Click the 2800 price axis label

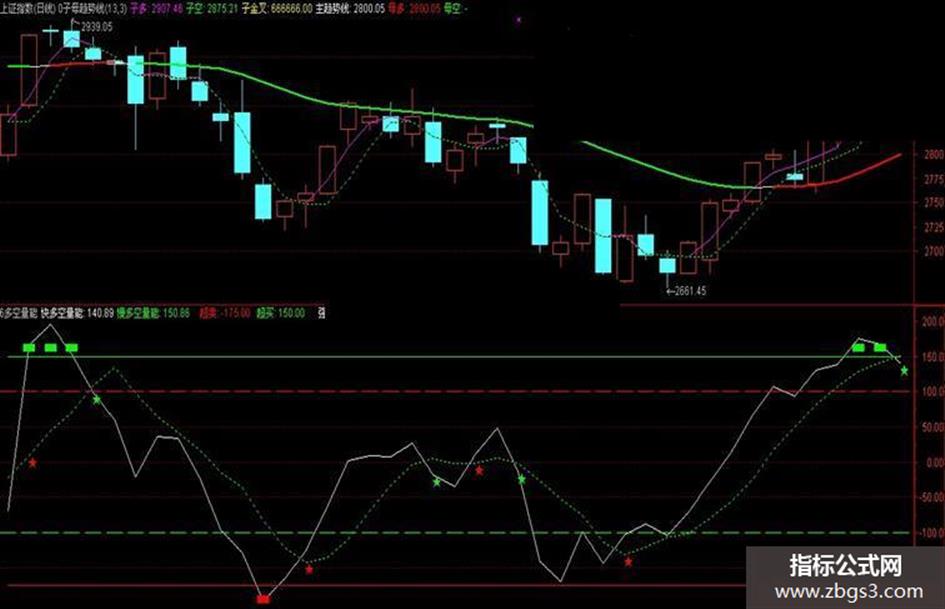(x=934, y=154)
